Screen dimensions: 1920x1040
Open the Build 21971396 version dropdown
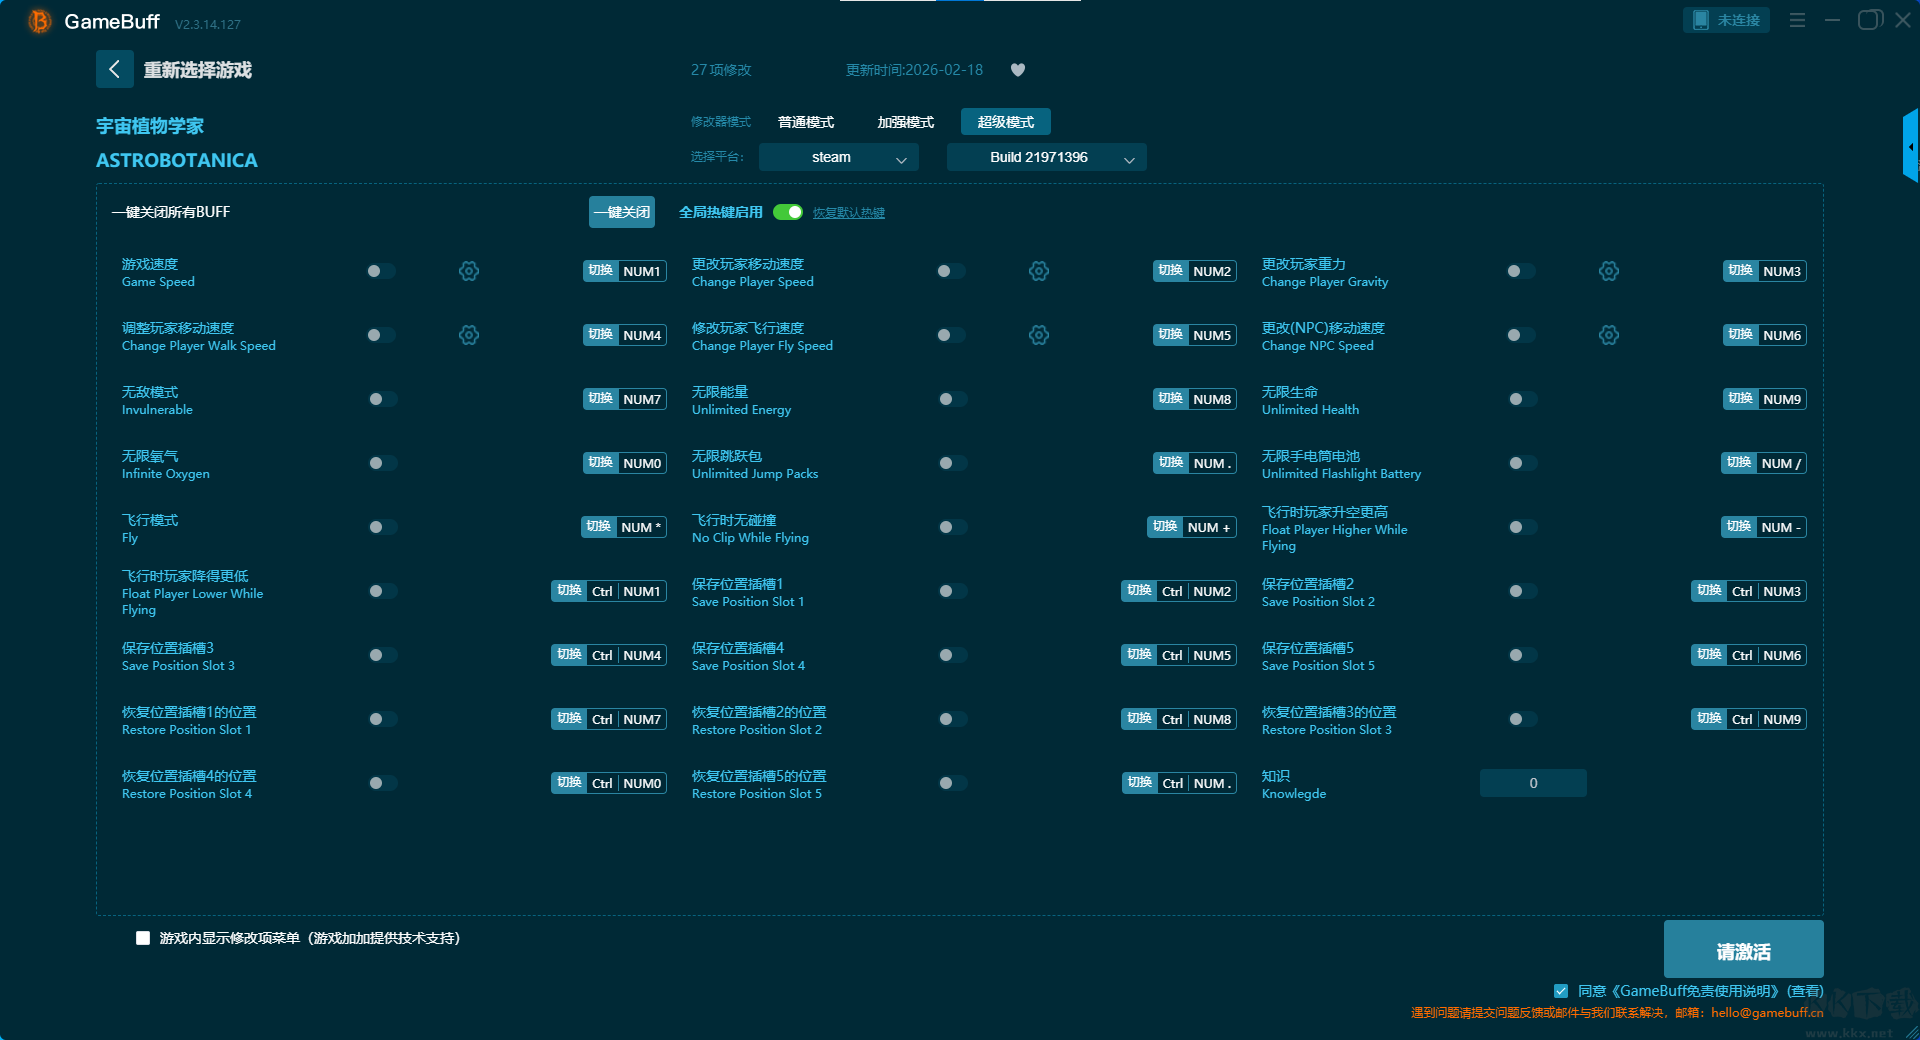(x=1046, y=157)
